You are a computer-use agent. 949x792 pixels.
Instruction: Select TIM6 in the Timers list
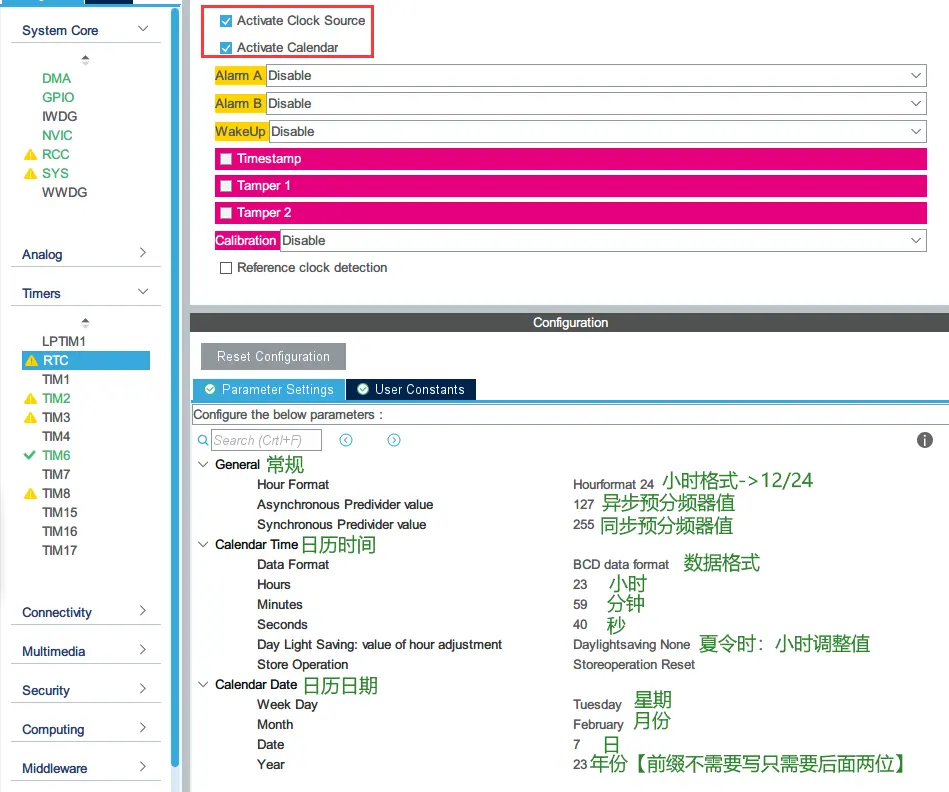click(56, 455)
